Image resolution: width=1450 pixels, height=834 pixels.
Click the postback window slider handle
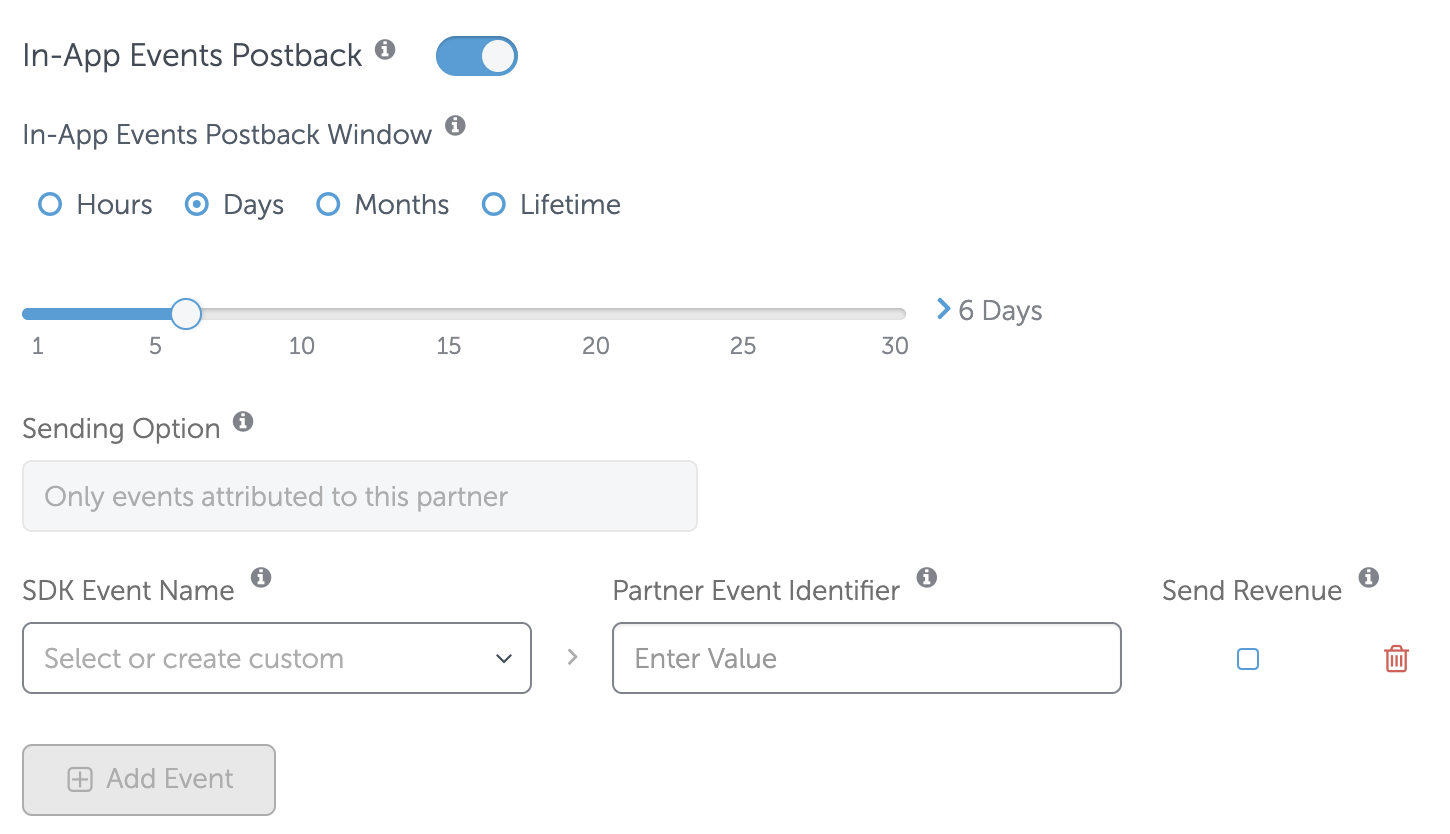[186, 314]
